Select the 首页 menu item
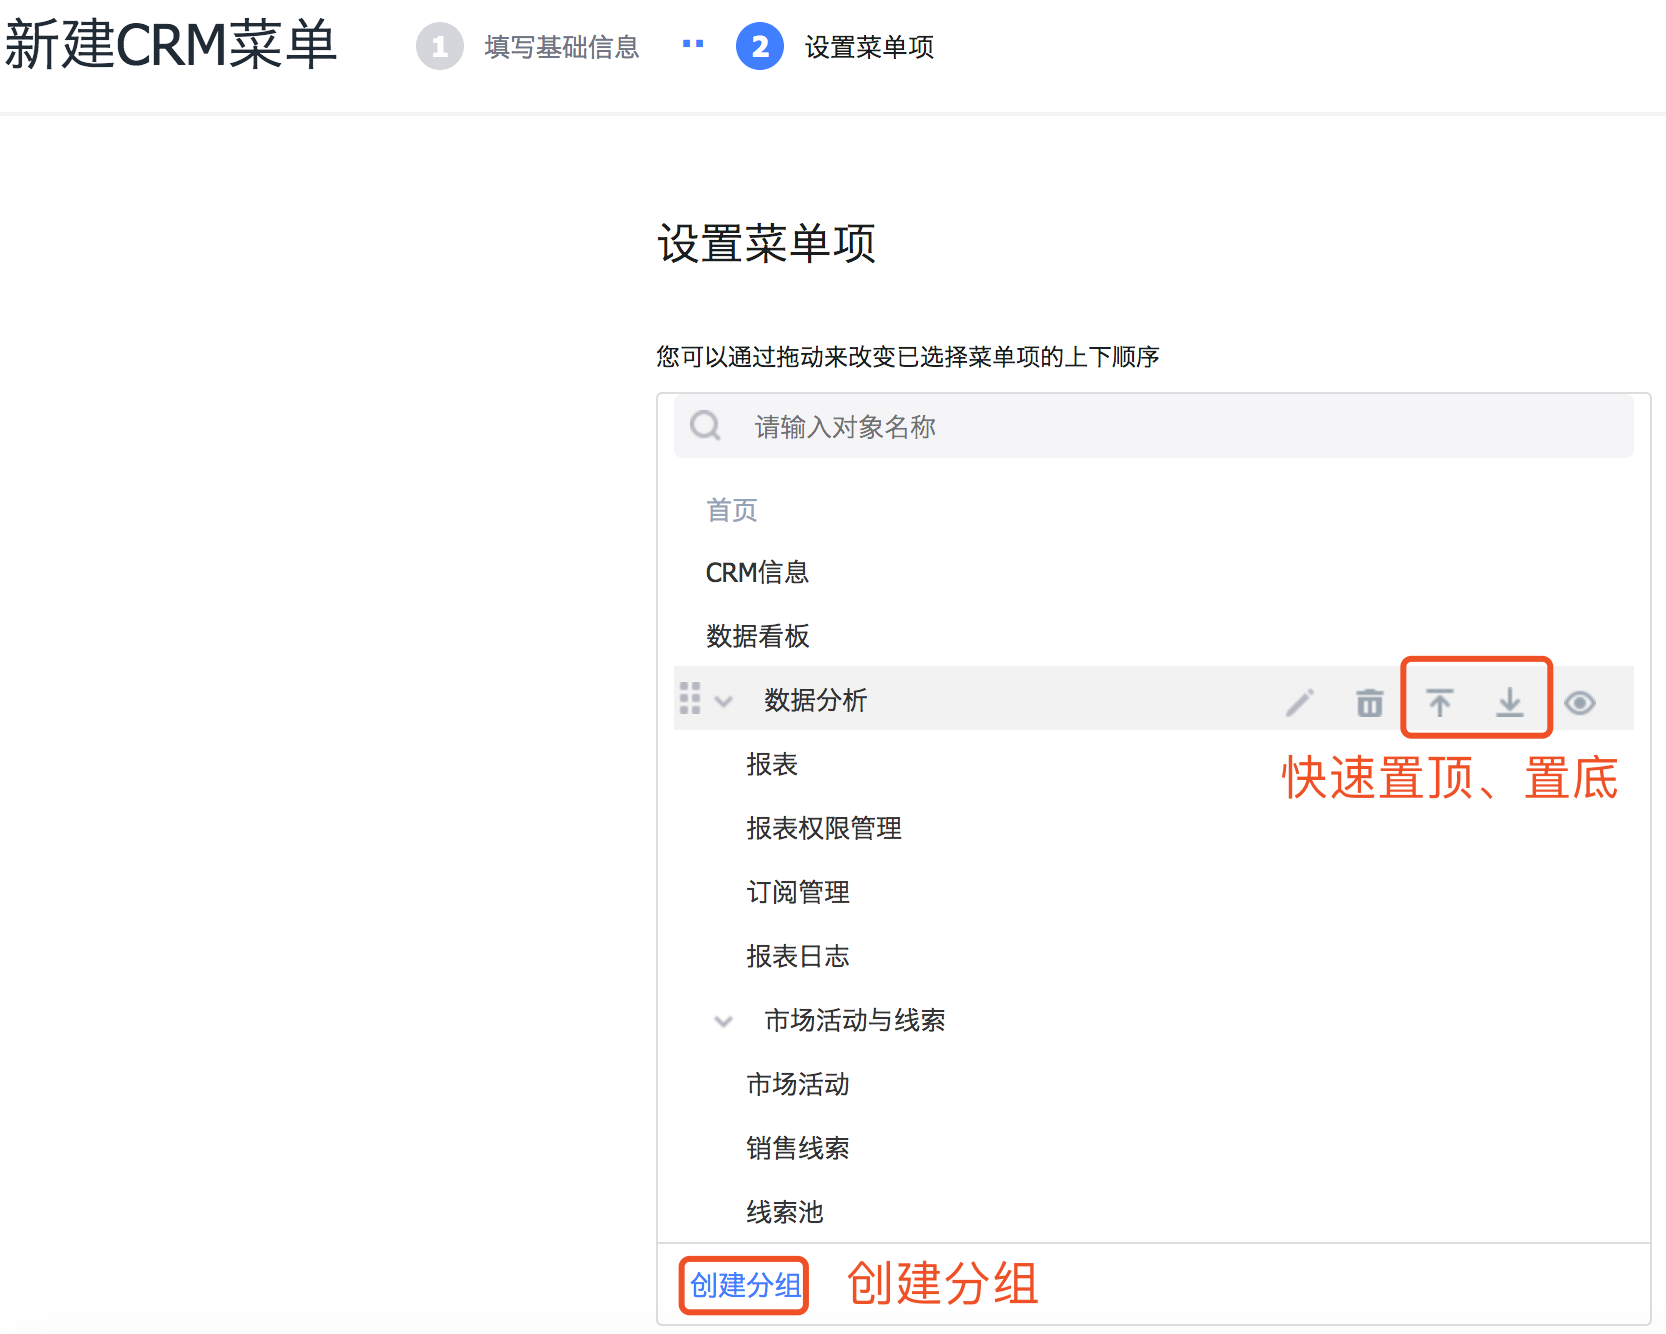 (732, 510)
